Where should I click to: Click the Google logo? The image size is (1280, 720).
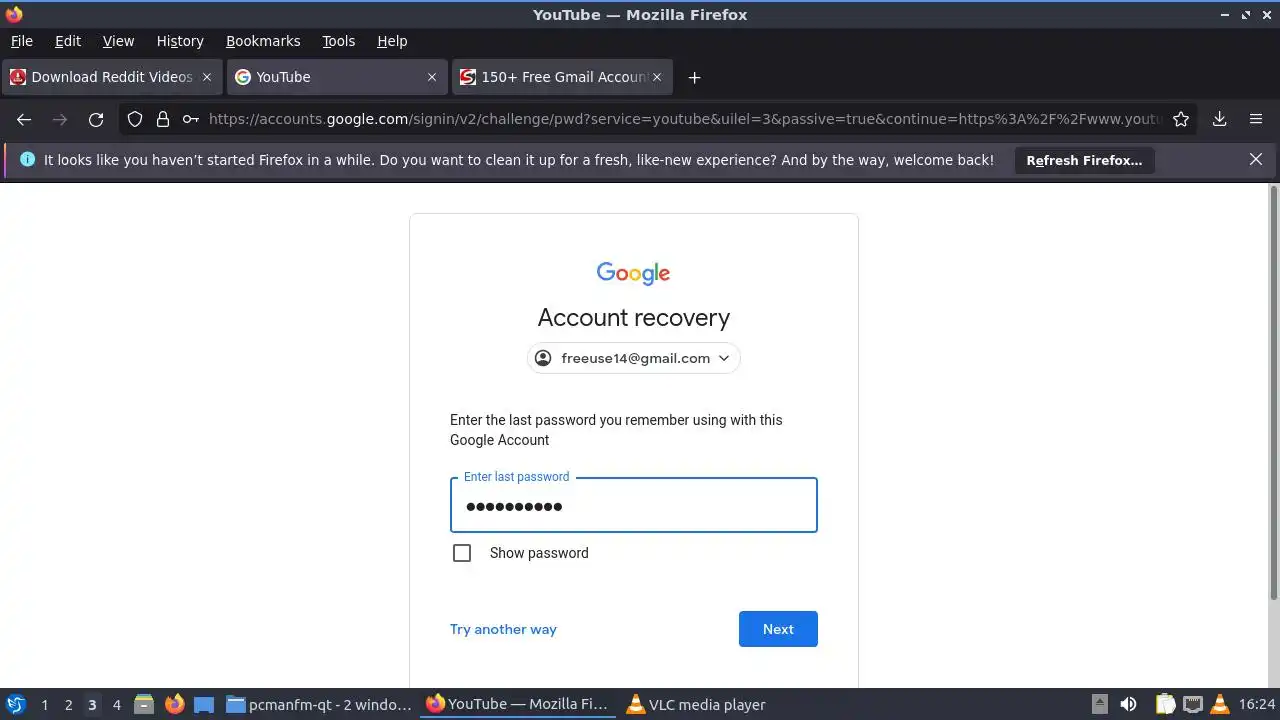(634, 273)
